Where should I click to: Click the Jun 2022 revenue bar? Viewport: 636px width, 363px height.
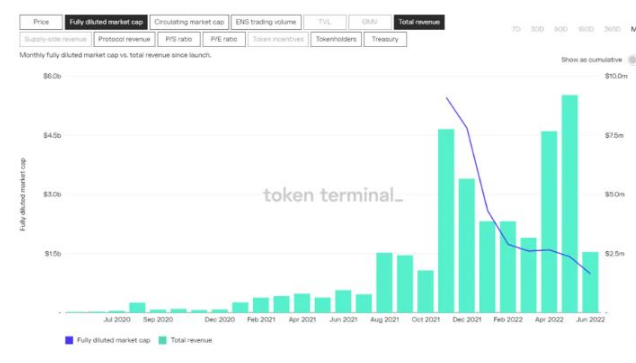pyautogui.click(x=590, y=282)
